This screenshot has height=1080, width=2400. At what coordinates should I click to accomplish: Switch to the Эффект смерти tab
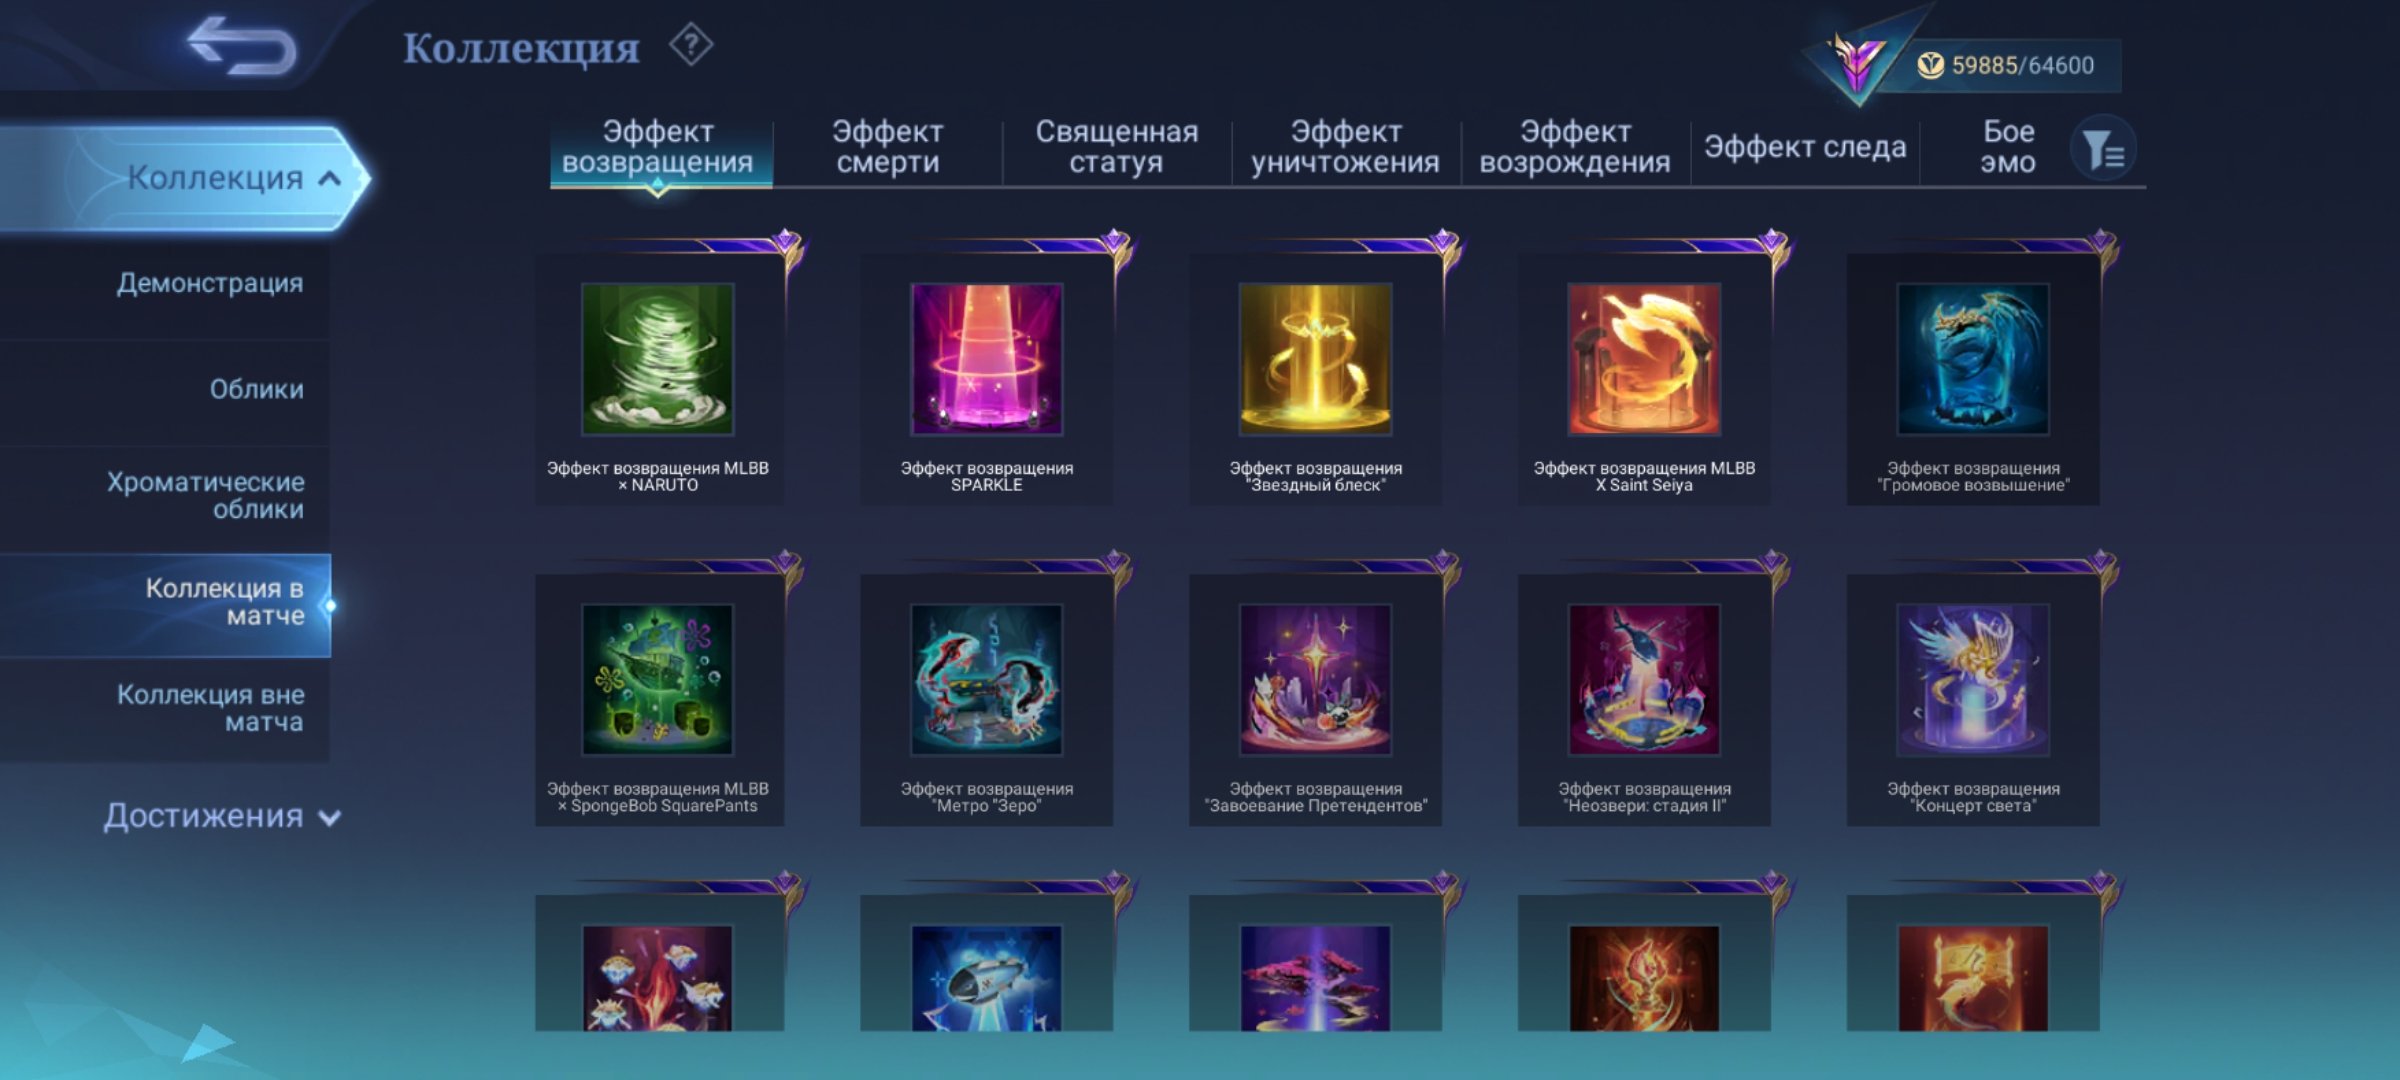click(x=887, y=147)
